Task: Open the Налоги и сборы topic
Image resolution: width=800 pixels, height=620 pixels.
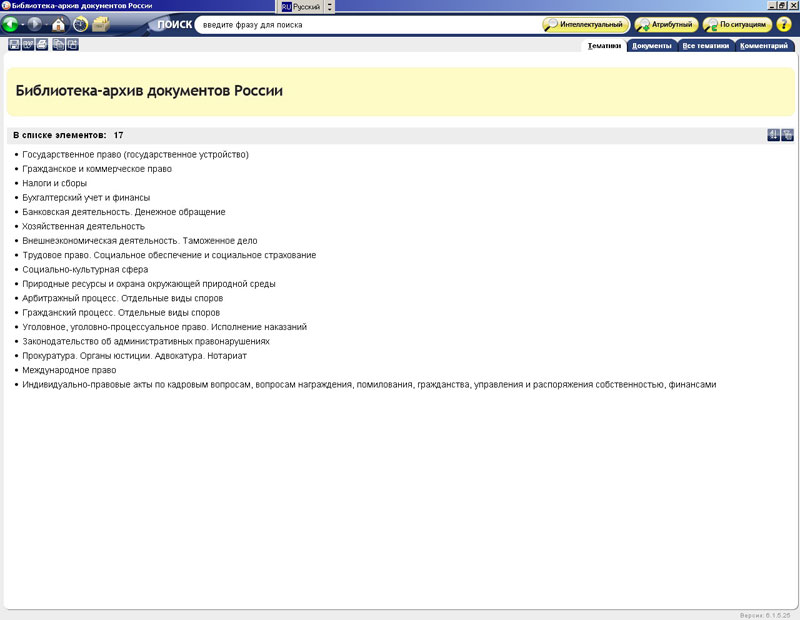Action: [55, 183]
